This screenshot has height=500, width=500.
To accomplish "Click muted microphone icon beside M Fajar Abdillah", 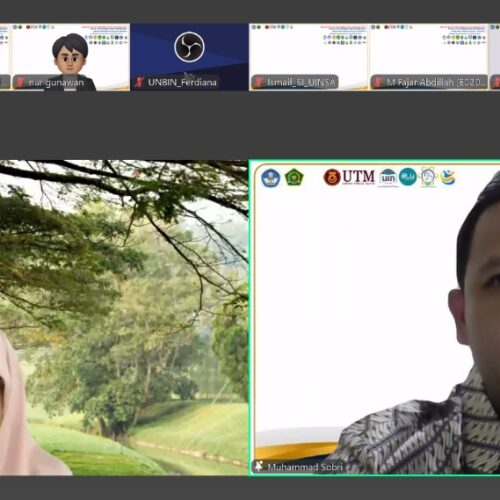I will [377, 82].
